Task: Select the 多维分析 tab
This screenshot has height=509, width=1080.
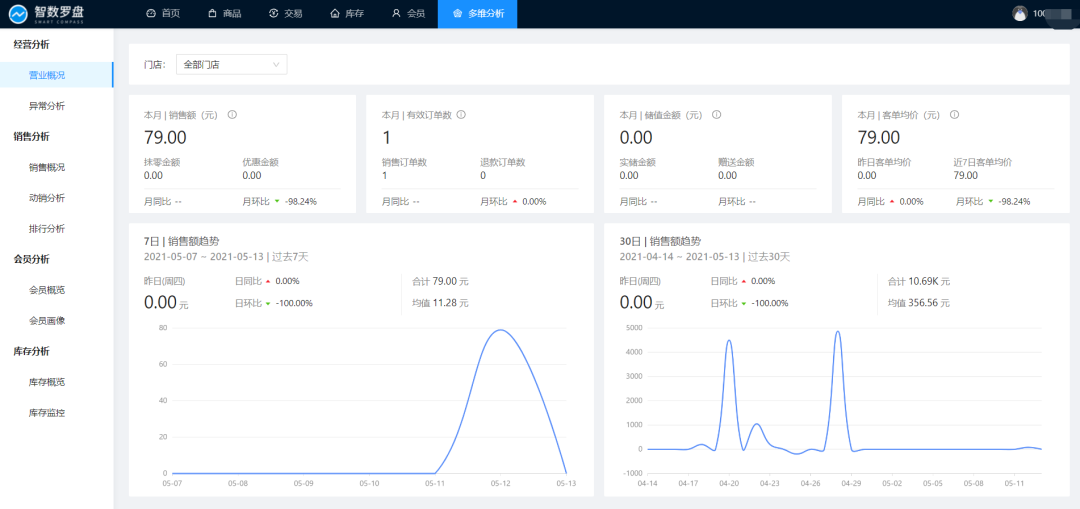Action: click(477, 14)
